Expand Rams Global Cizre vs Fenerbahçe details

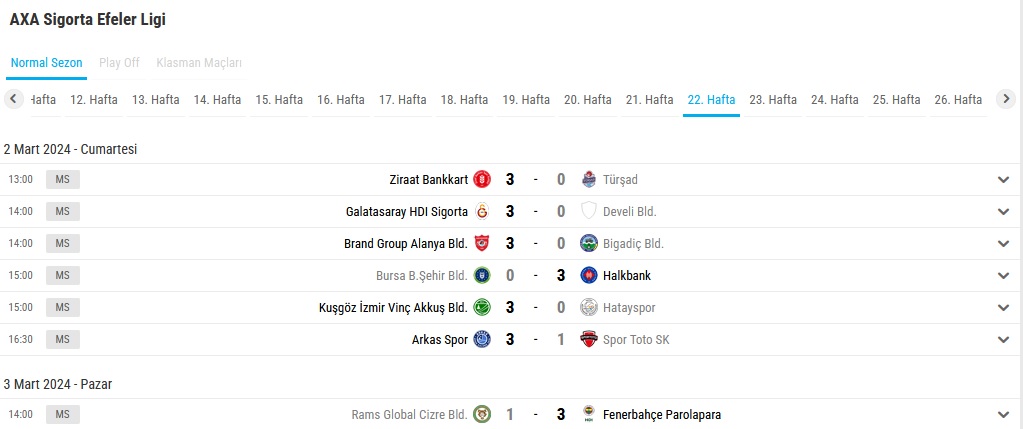click(1003, 415)
